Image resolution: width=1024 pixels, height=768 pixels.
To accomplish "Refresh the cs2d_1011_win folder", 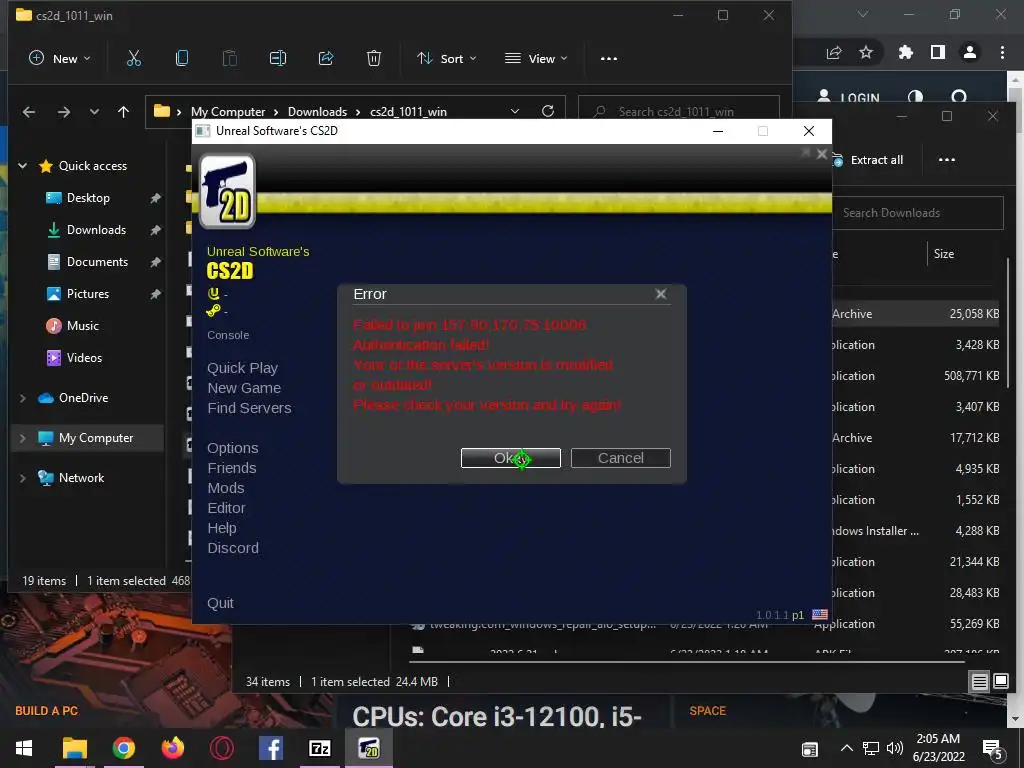I will coord(548,111).
